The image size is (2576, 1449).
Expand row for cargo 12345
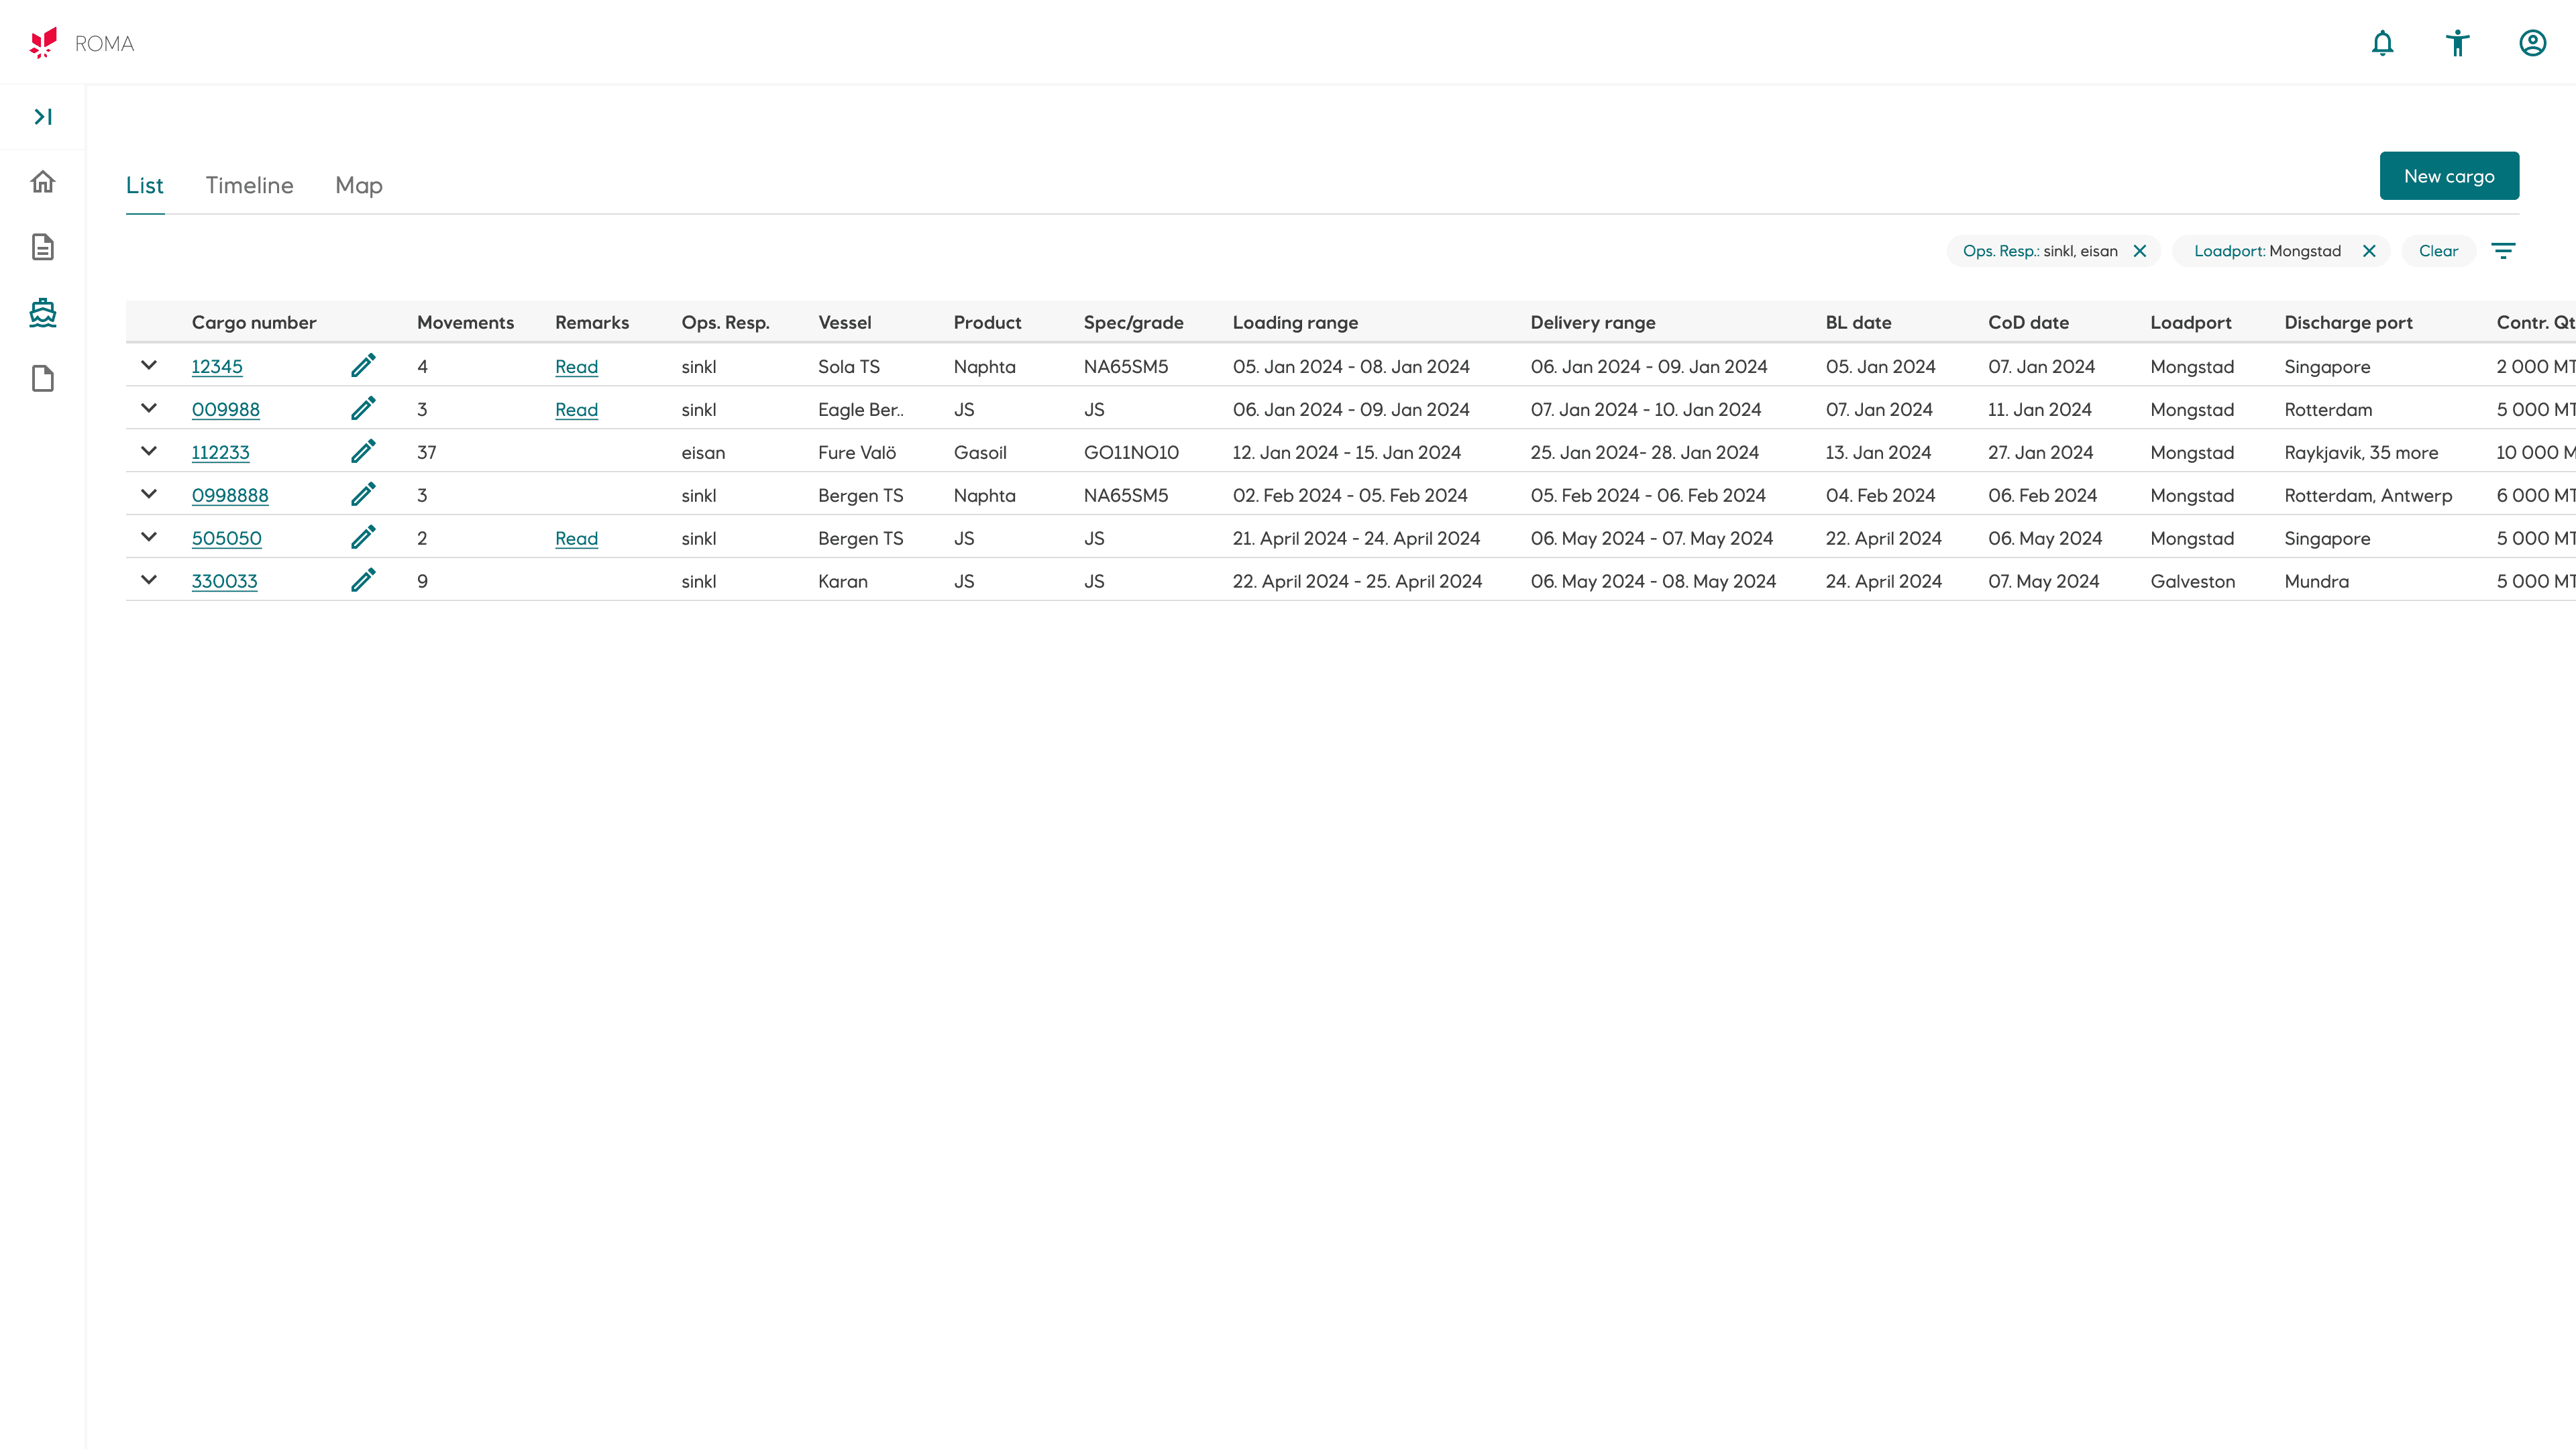click(149, 366)
